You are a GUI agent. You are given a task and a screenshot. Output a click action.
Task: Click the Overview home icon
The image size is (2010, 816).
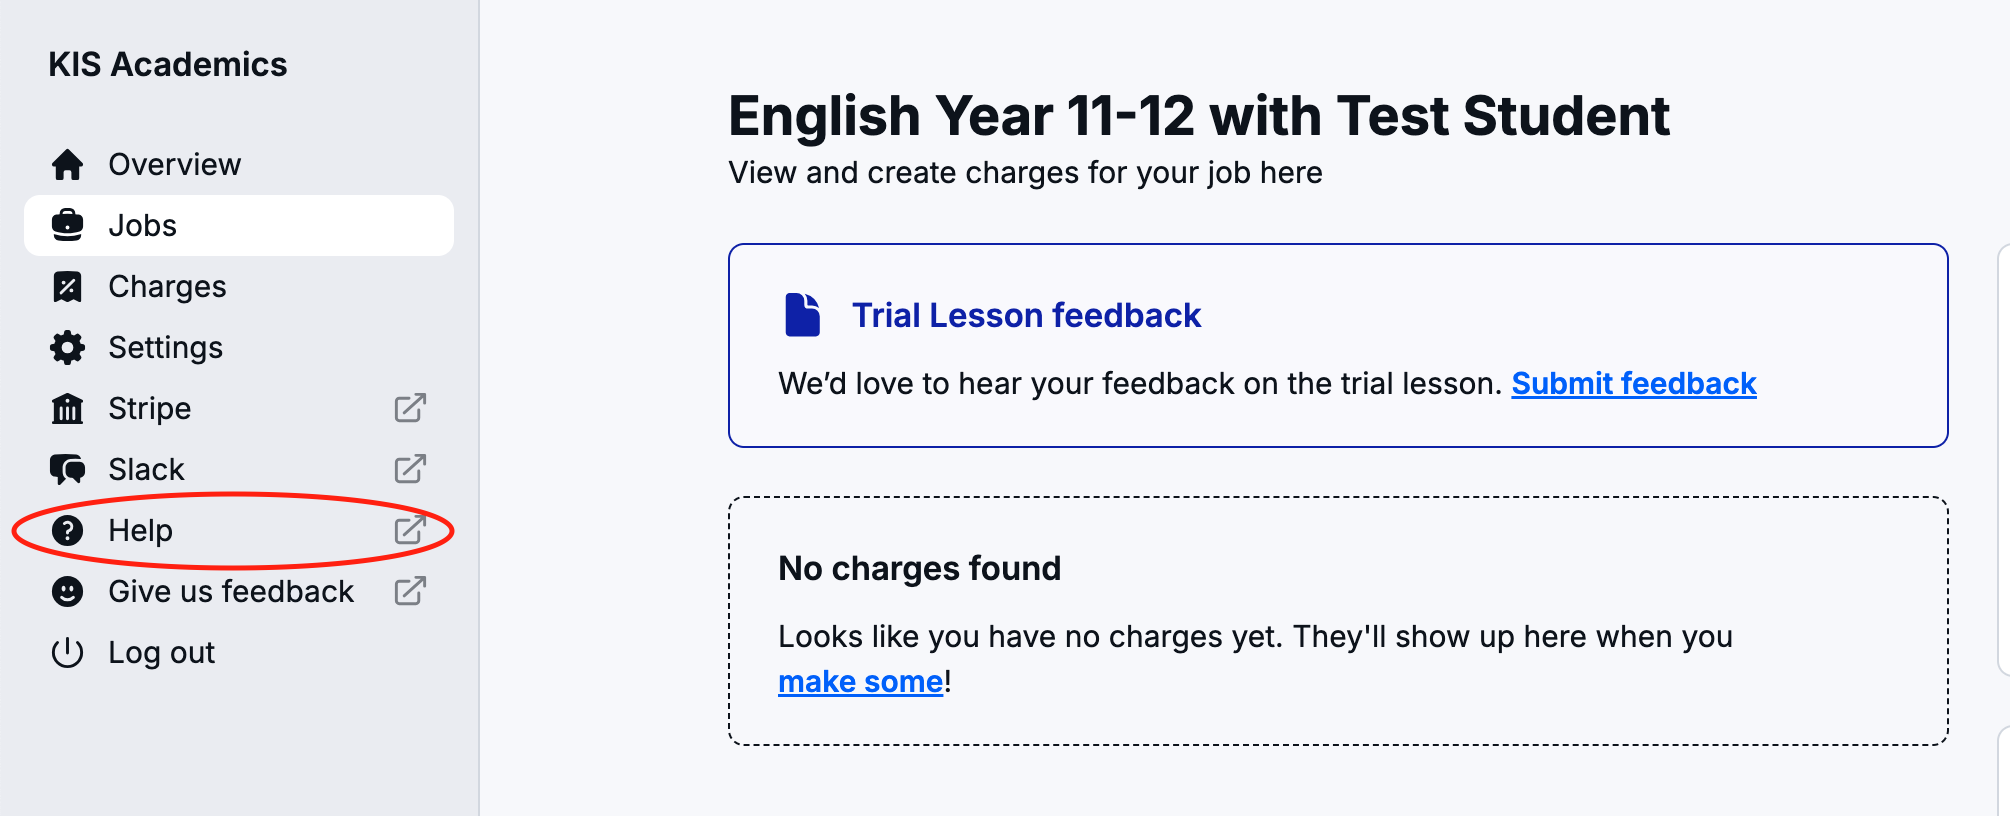click(67, 164)
